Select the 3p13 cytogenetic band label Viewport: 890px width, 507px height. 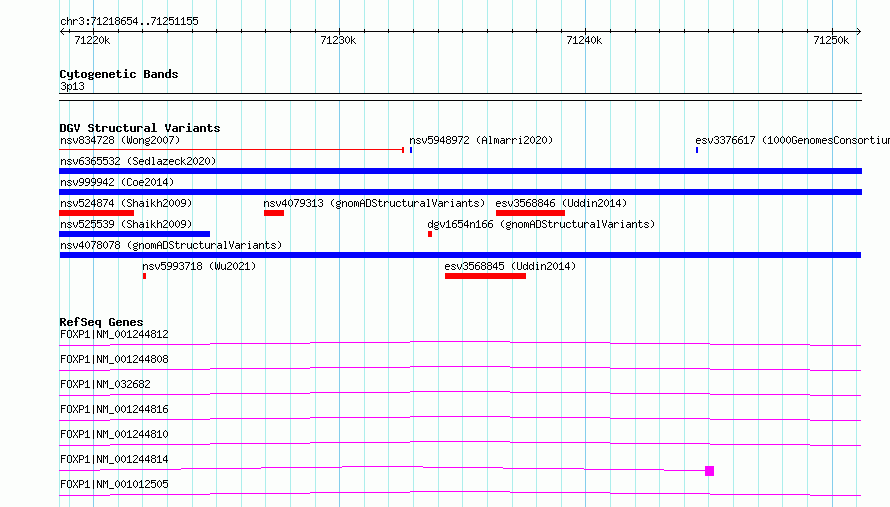(72, 86)
